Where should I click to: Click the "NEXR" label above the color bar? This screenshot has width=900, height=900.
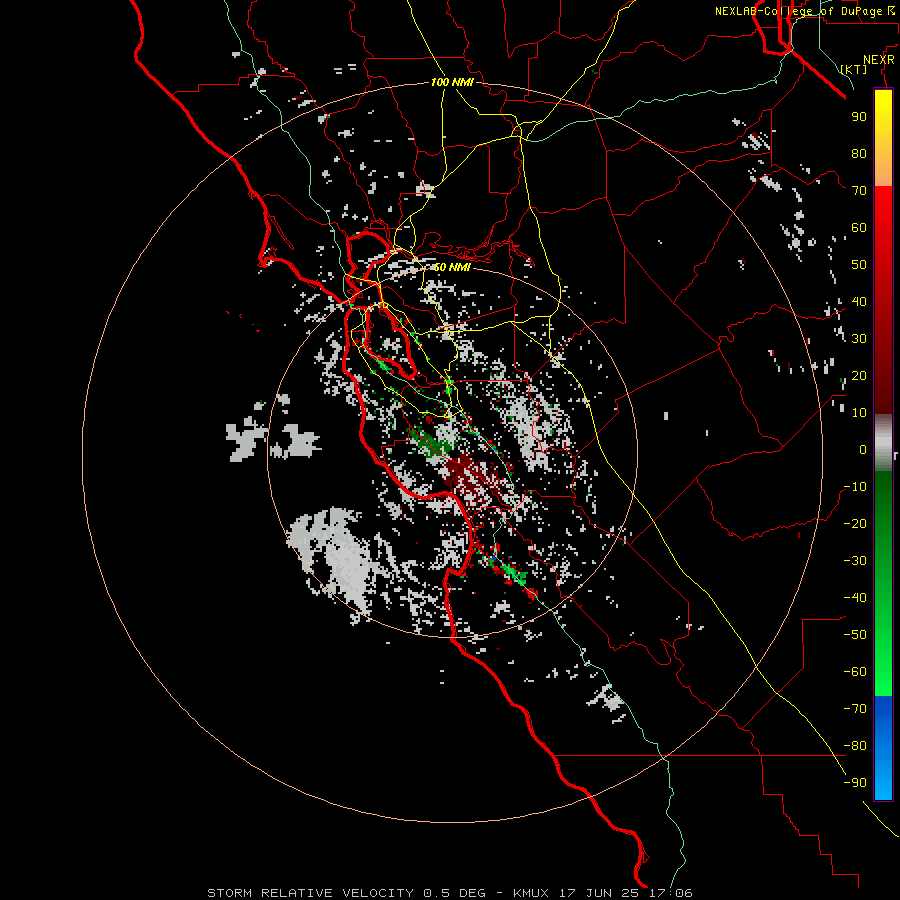[878, 60]
